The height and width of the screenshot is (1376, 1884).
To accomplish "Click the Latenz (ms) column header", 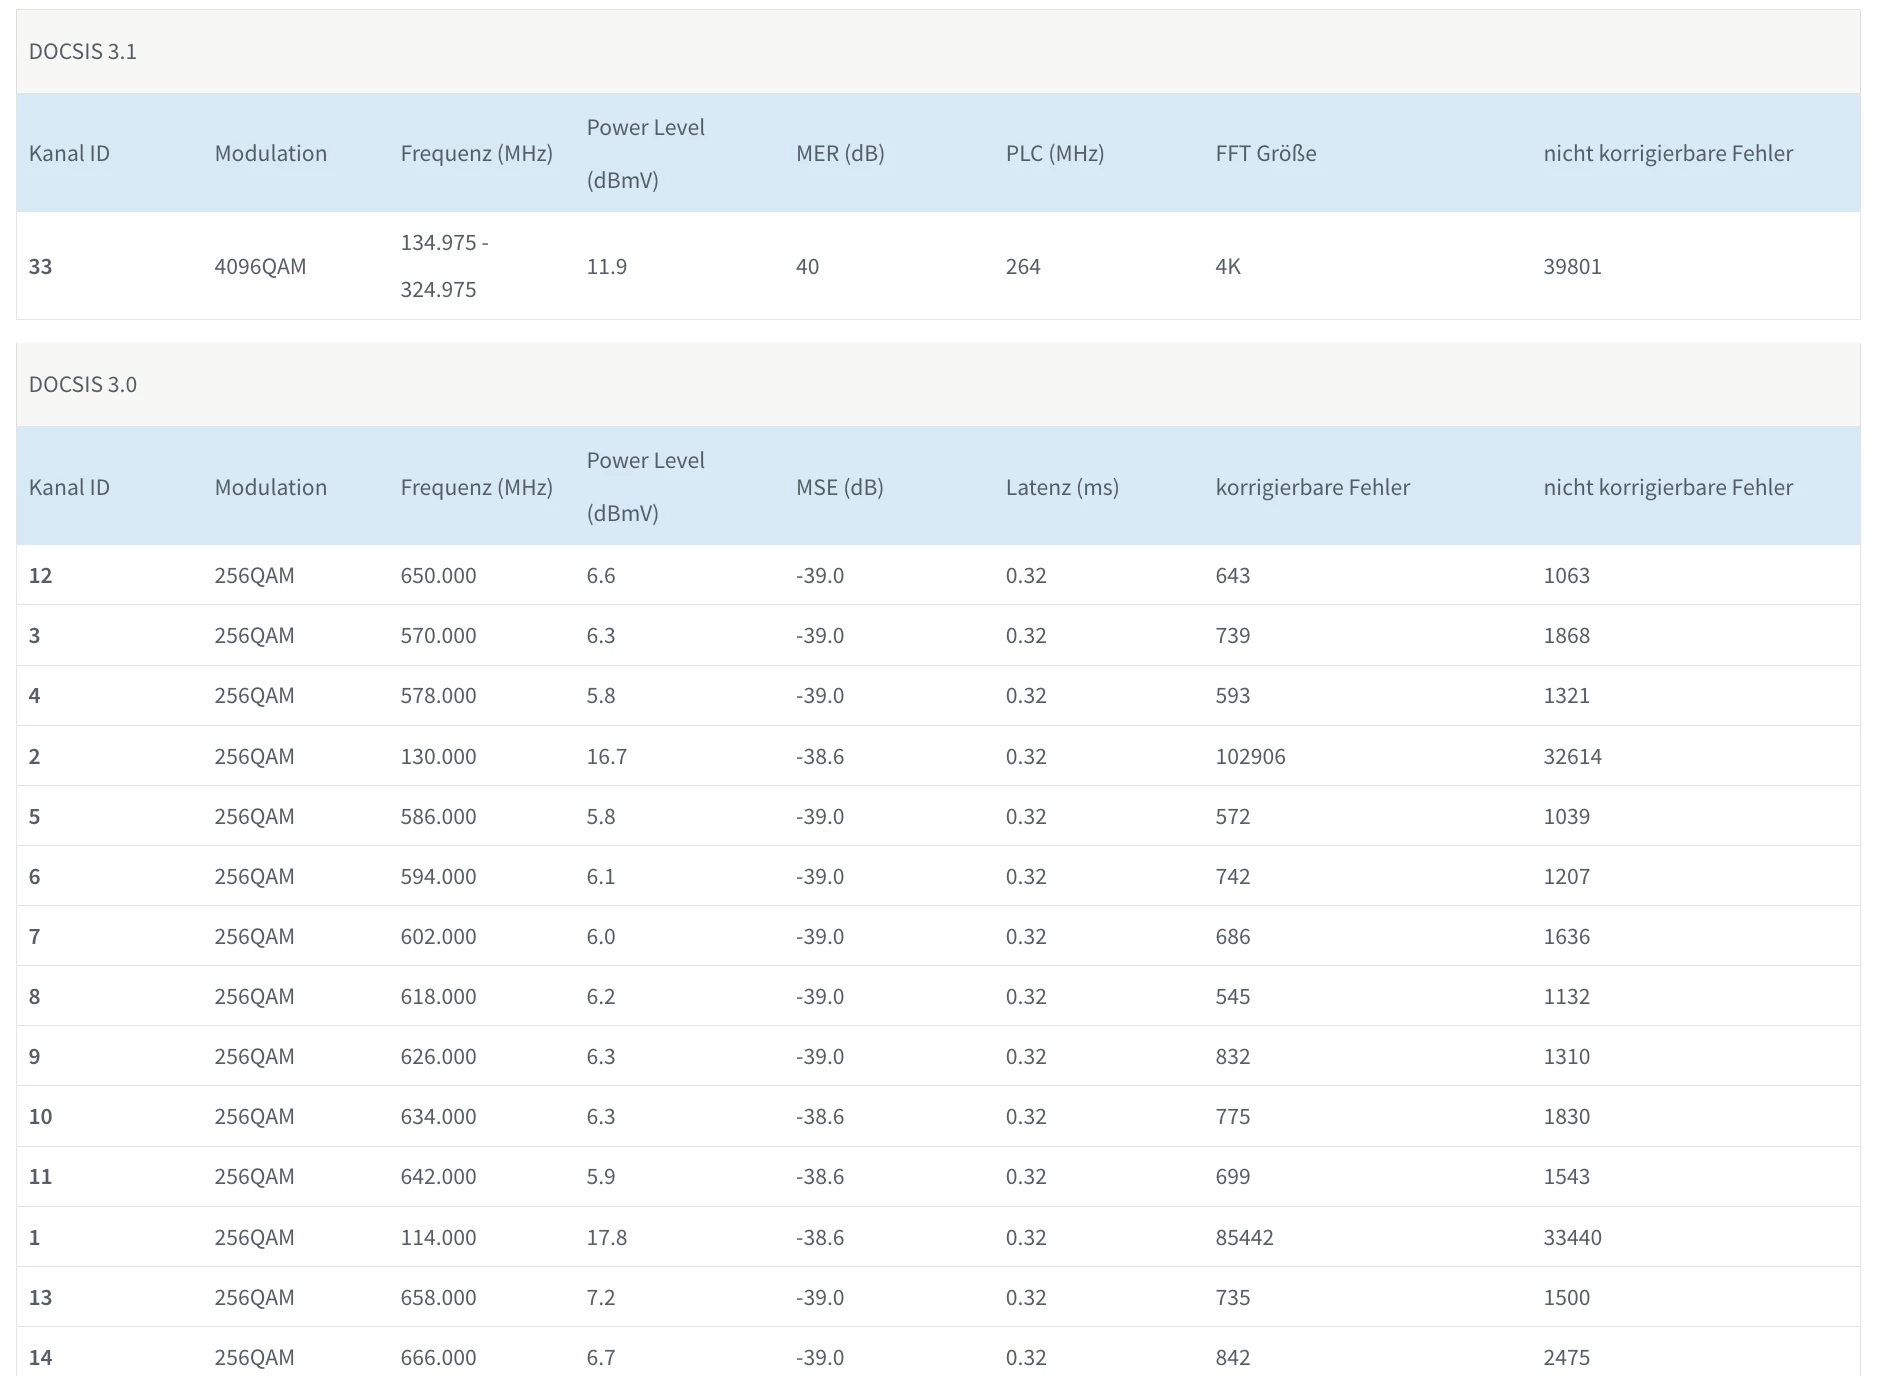I will point(1061,488).
